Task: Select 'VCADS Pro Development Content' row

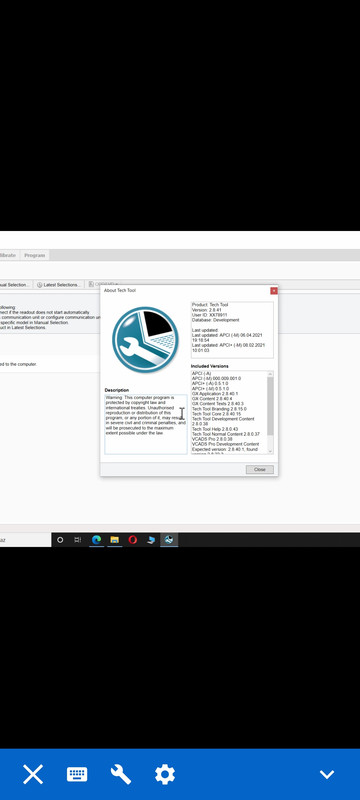Action: tap(225, 444)
